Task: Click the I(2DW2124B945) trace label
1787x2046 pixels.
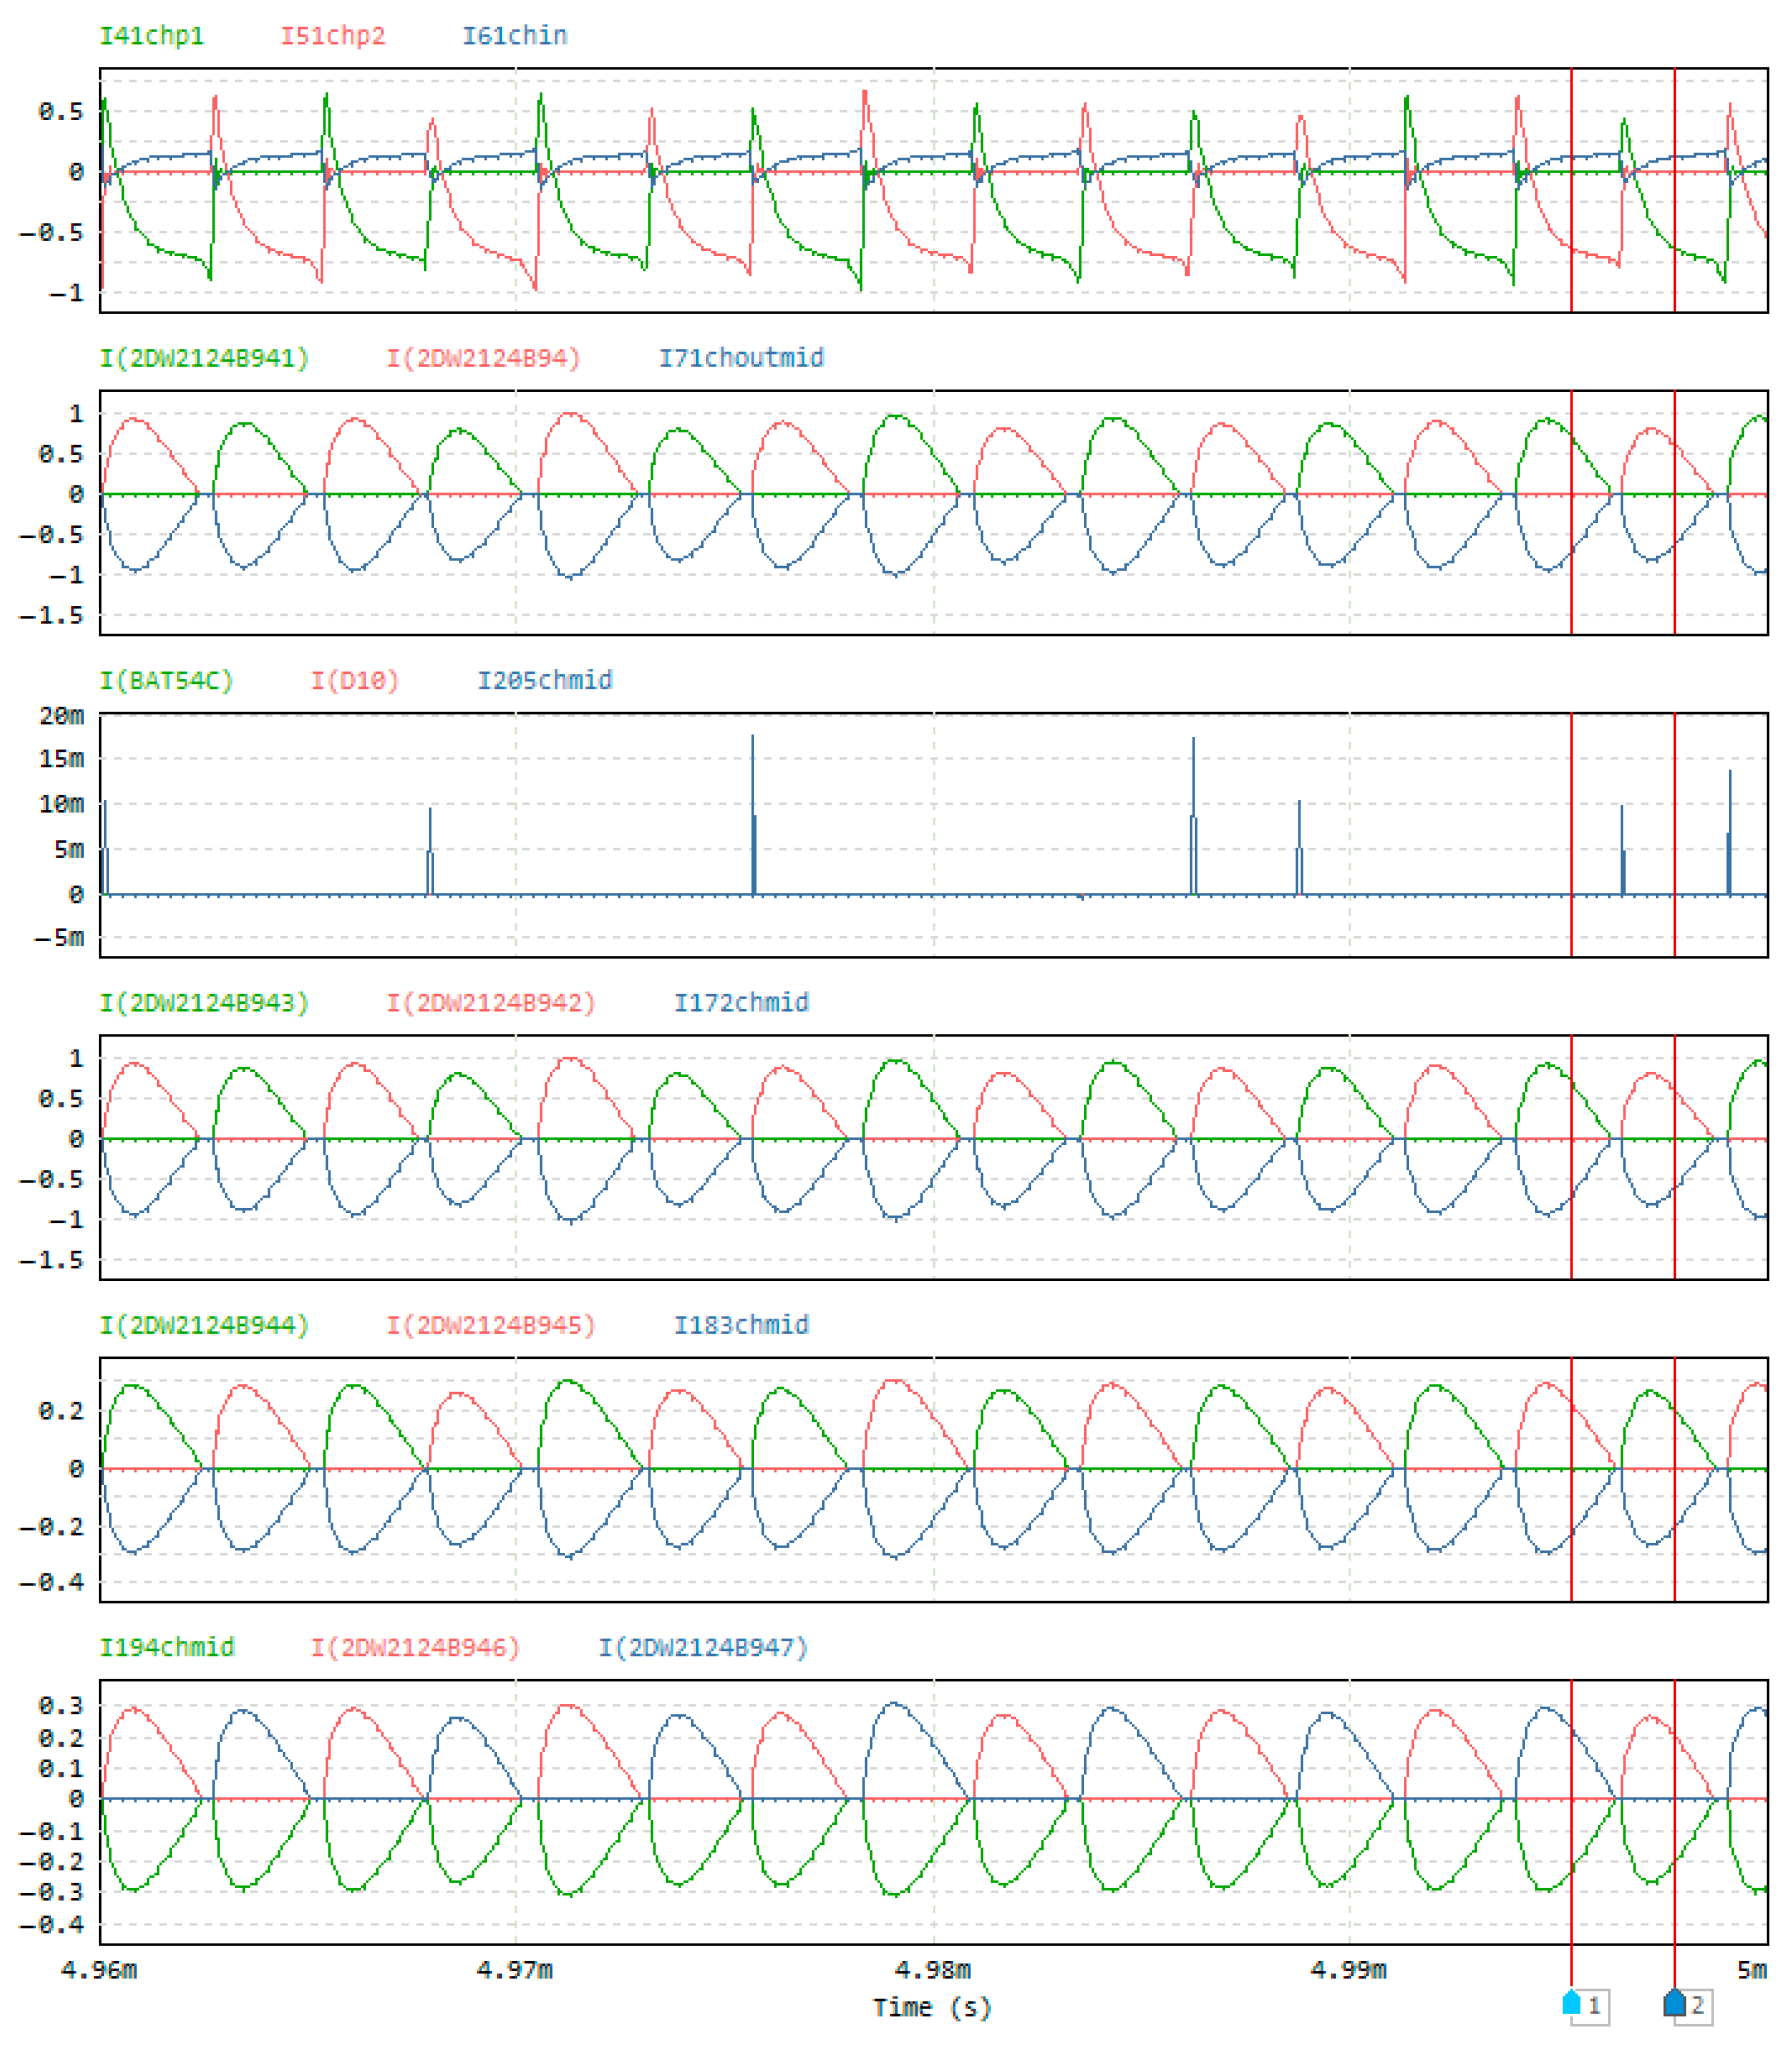Action: point(491,1324)
